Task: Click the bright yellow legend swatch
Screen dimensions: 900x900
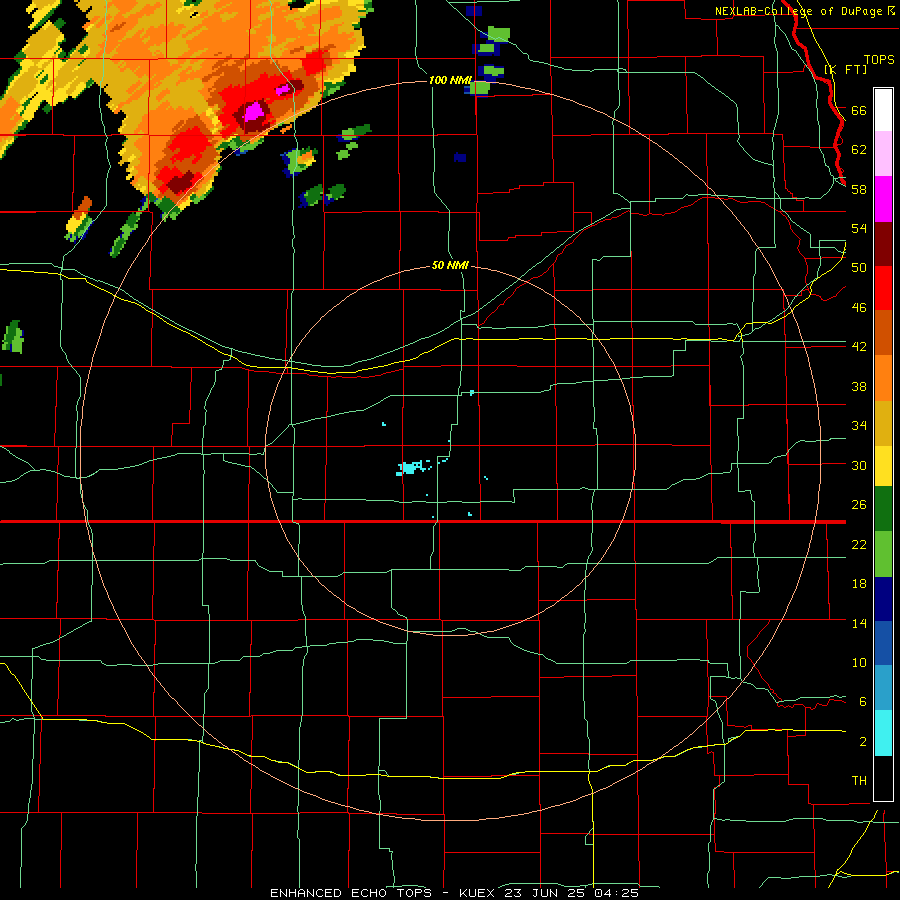Action: click(x=883, y=466)
